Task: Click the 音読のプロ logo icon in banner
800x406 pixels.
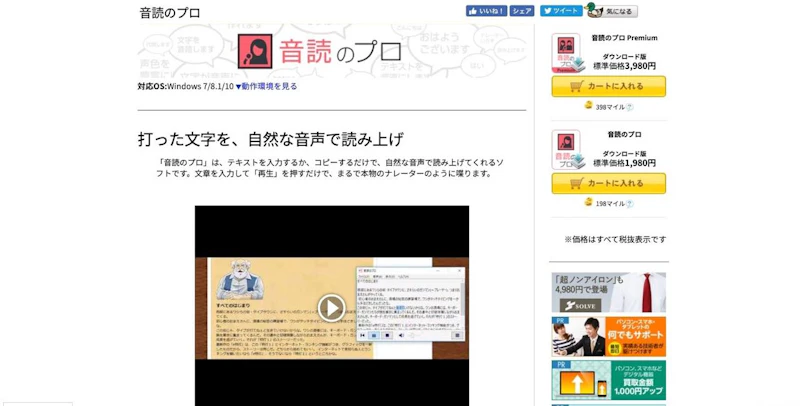Action: tap(255, 51)
